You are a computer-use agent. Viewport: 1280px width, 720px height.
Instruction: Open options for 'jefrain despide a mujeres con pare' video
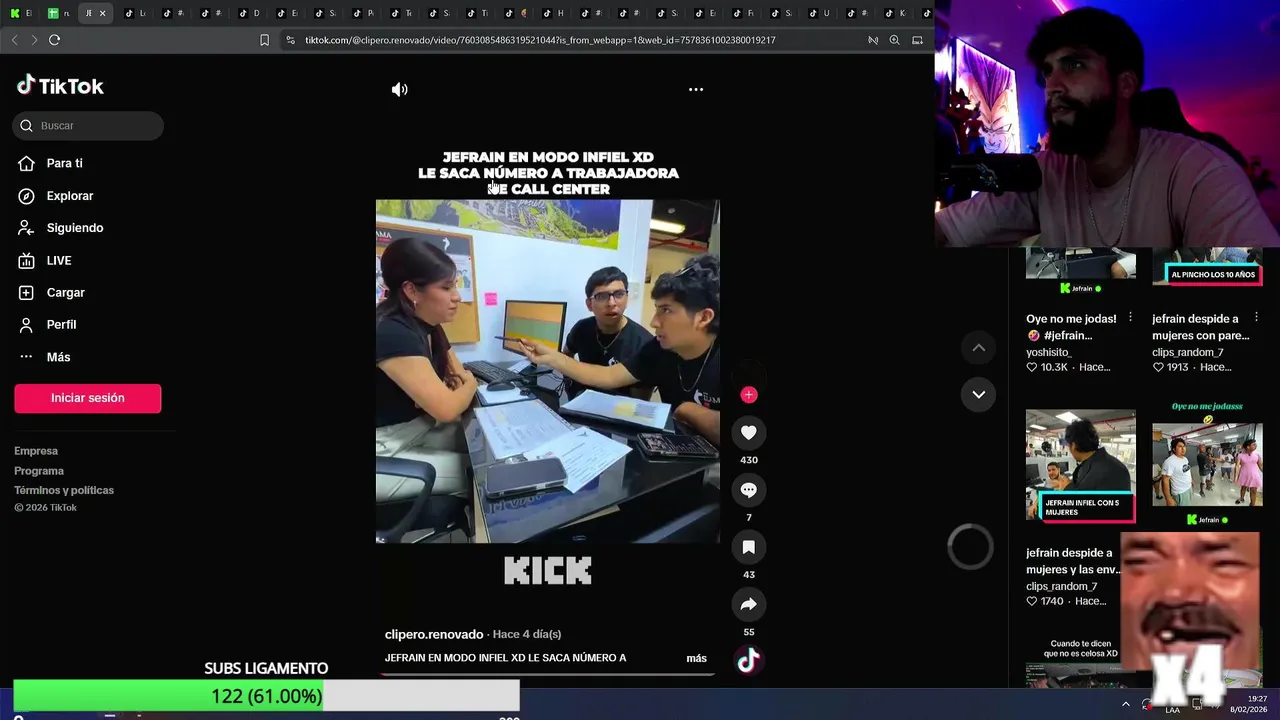coord(1256,318)
